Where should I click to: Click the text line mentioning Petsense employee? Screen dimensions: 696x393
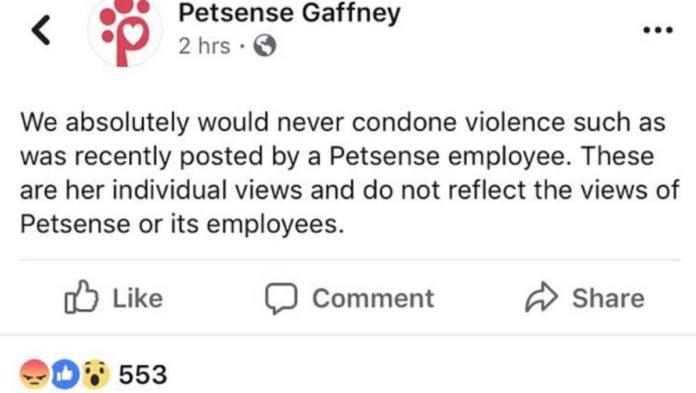point(337,156)
